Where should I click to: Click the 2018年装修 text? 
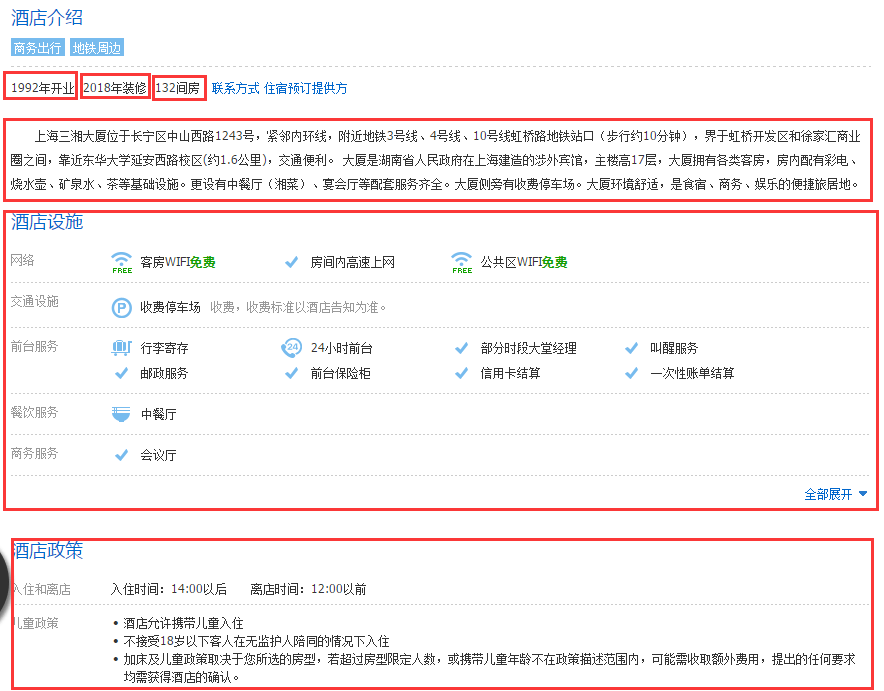click(114, 88)
